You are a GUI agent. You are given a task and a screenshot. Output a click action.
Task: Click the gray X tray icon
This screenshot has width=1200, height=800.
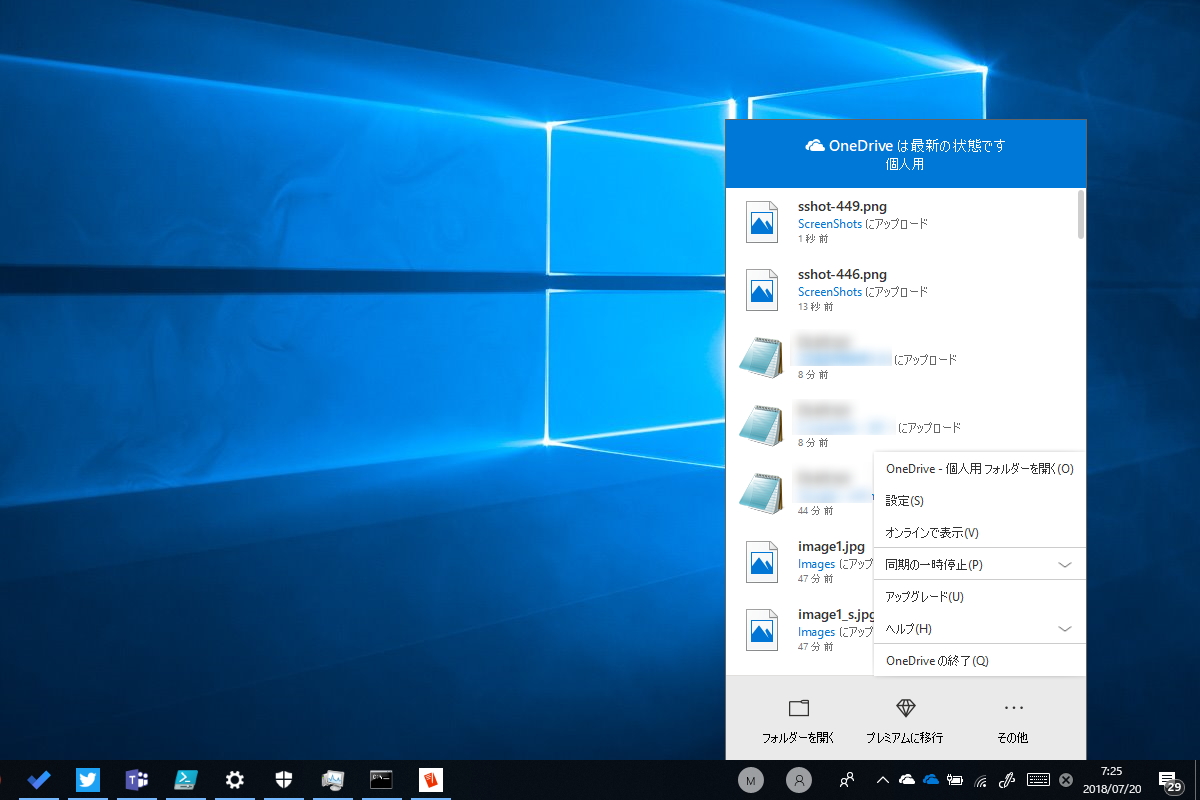coord(1066,780)
